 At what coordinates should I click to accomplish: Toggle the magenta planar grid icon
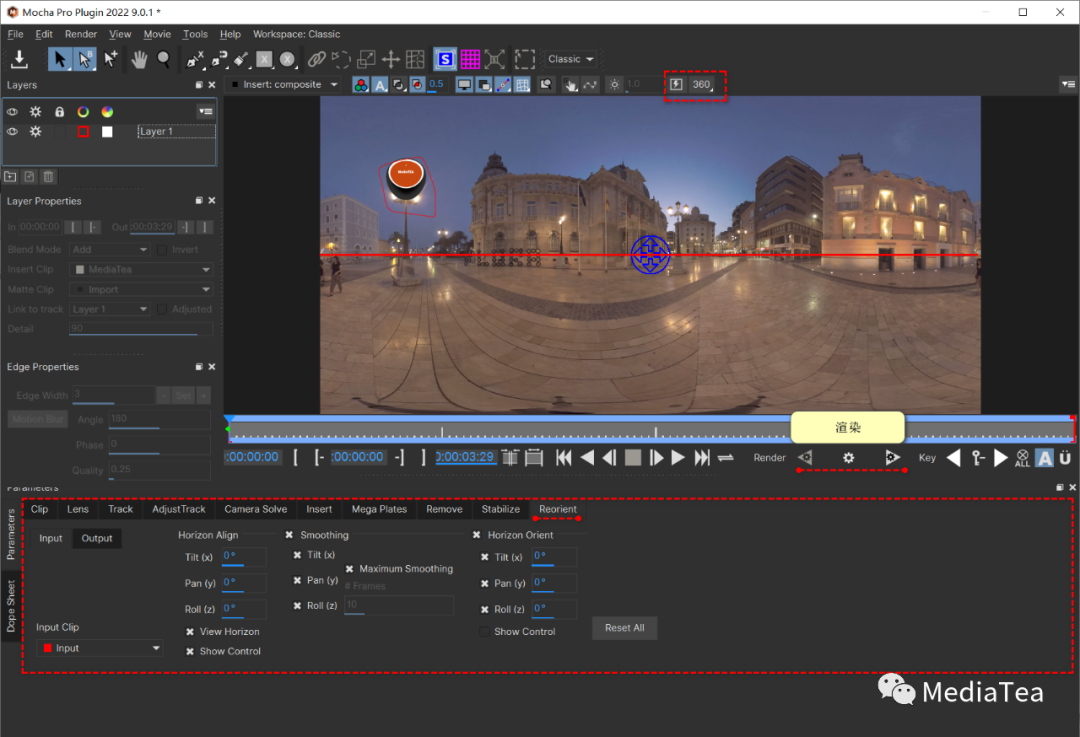pyautogui.click(x=470, y=59)
